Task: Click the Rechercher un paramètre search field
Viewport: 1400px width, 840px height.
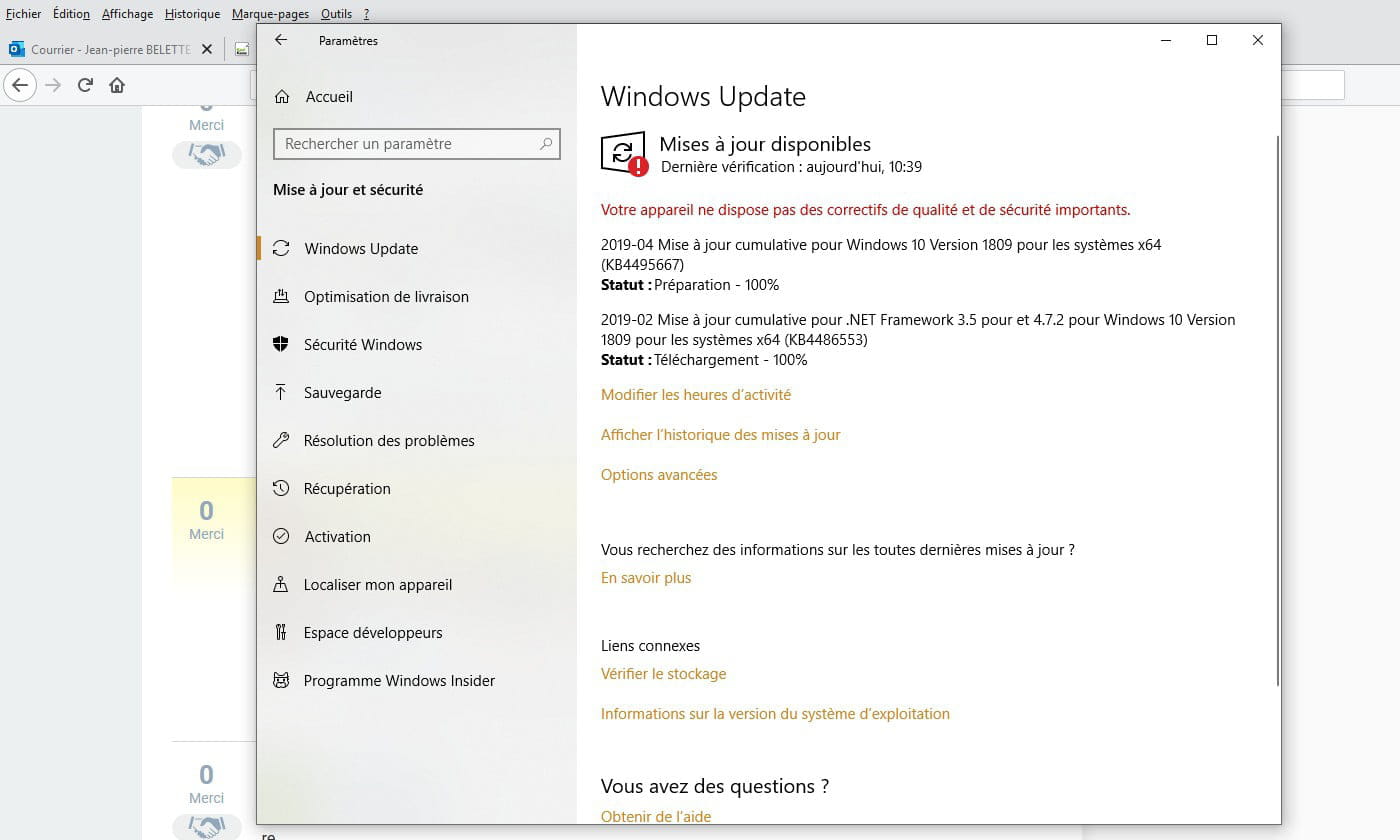Action: (417, 144)
